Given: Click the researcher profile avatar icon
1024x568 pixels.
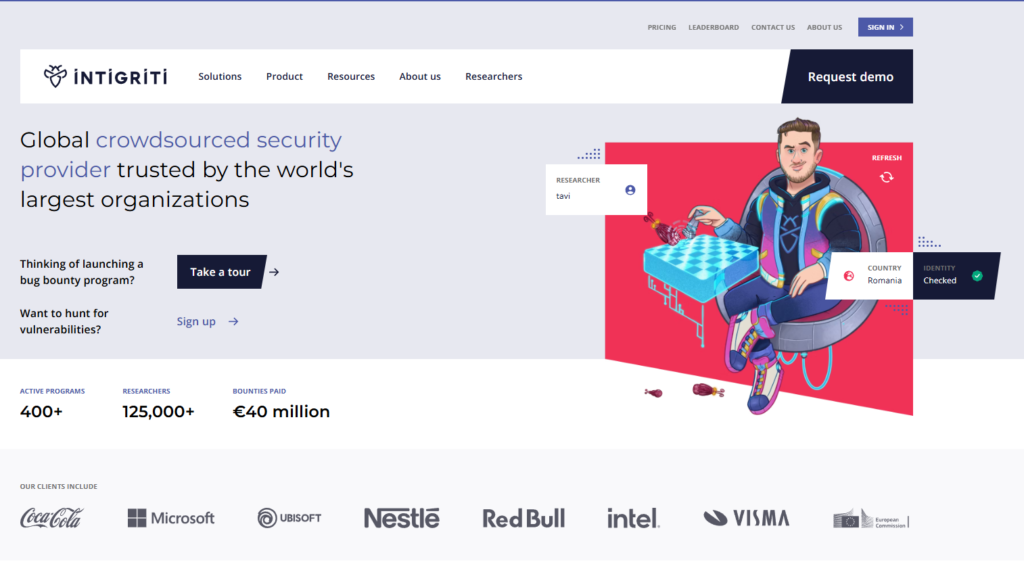Looking at the screenshot, I should point(630,190).
